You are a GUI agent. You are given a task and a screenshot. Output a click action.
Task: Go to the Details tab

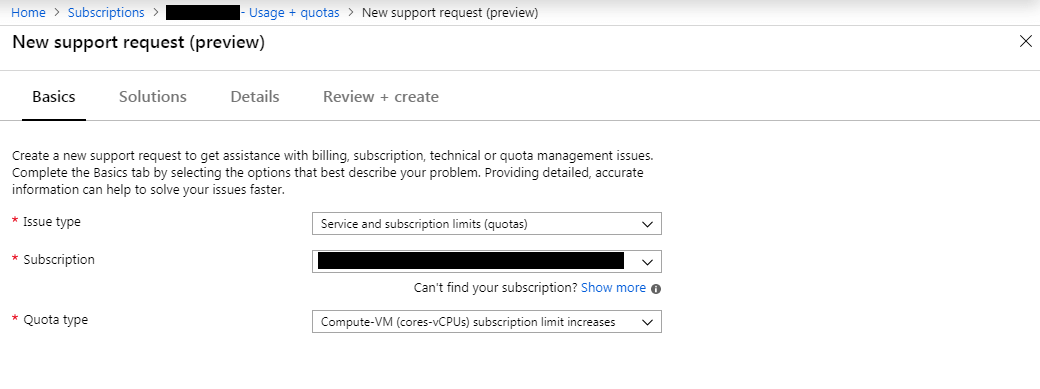coord(255,97)
